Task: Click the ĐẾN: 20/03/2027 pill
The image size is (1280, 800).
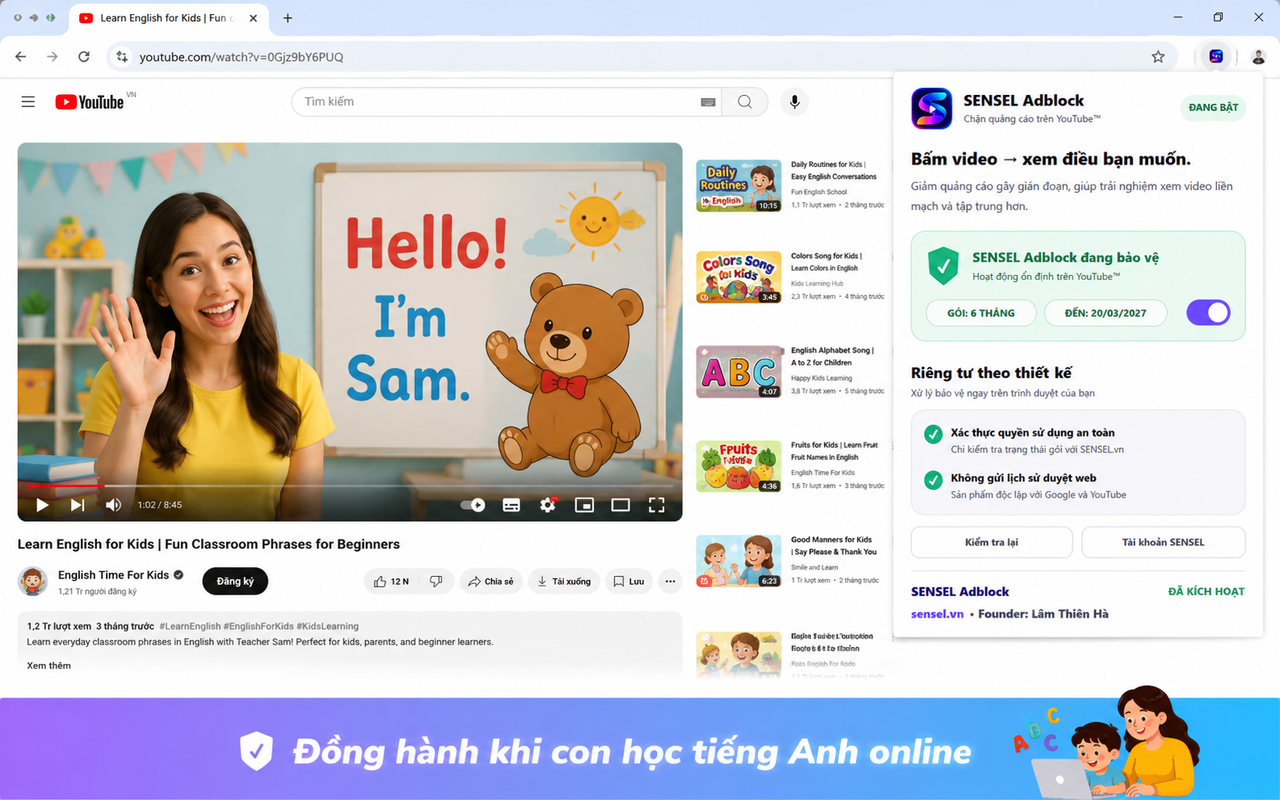Action: 1105,313
